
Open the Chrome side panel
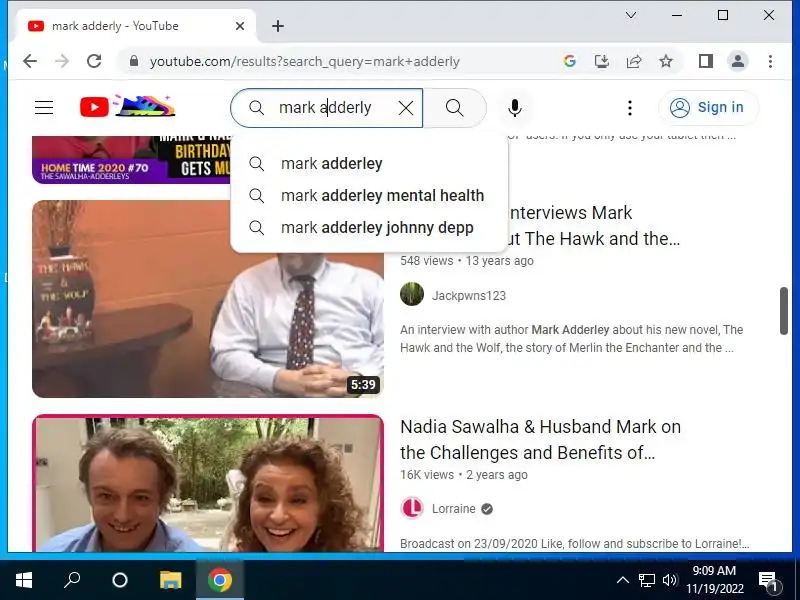pyautogui.click(x=706, y=61)
